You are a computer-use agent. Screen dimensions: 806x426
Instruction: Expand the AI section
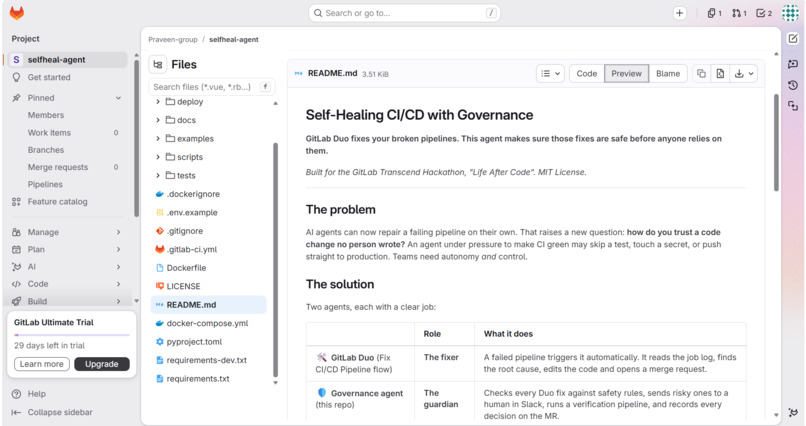pyautogui.click(x=67, y=267)
